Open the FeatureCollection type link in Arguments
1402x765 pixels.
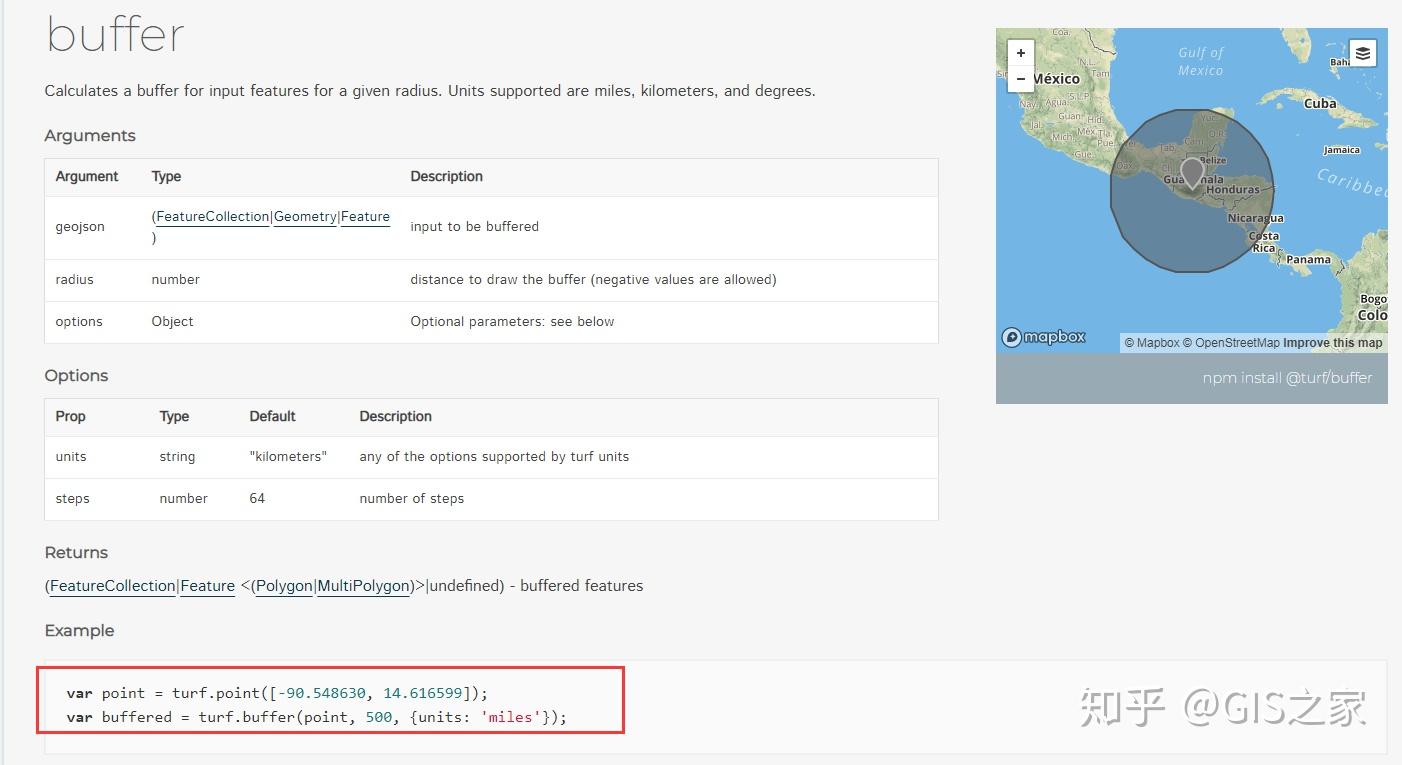pos(213,216)
